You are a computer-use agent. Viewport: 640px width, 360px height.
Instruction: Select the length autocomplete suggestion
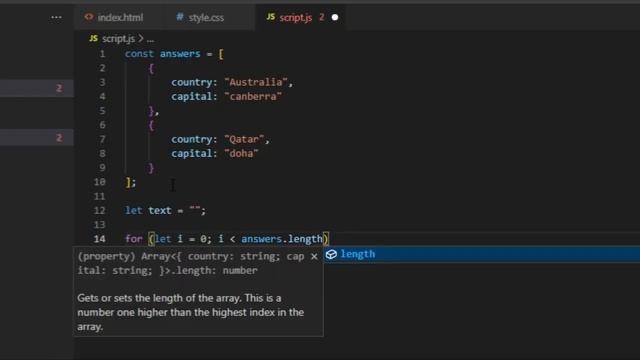[x=482, y=254]
